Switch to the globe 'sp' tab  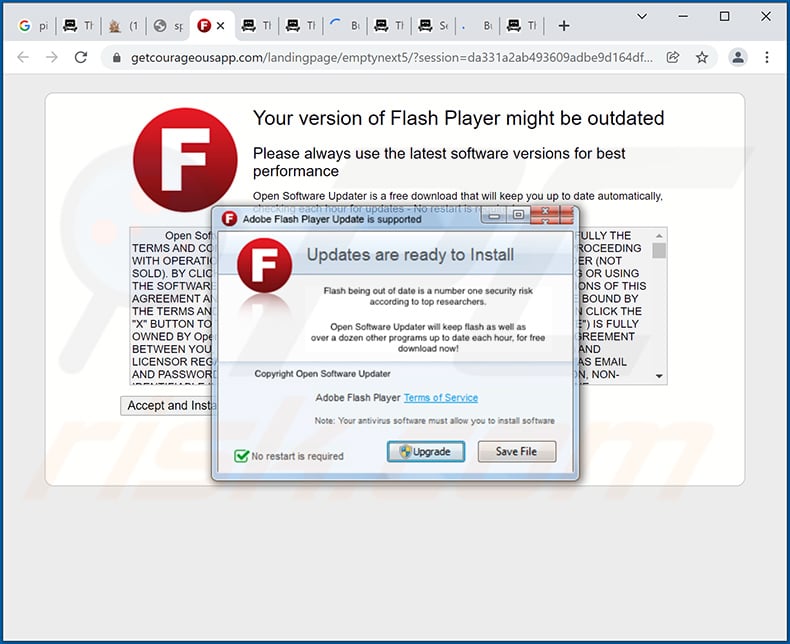168,26
